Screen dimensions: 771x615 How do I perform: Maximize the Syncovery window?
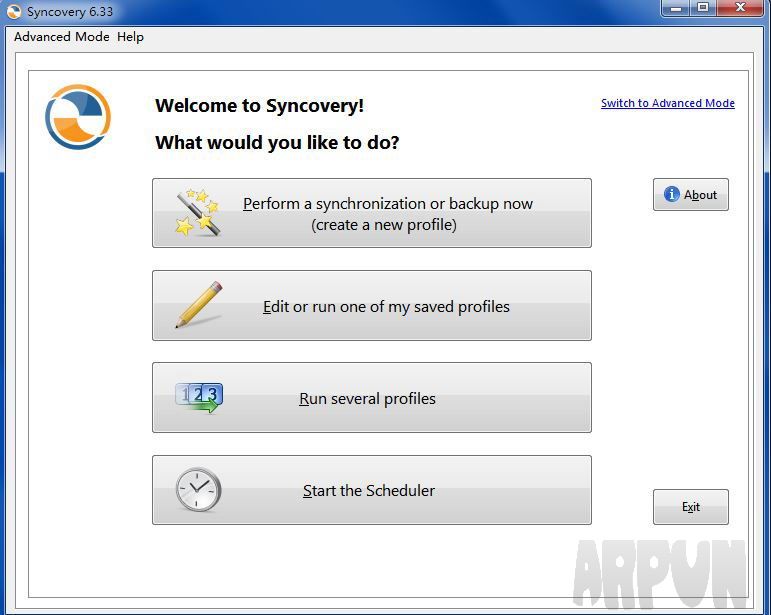click(703, 8)
